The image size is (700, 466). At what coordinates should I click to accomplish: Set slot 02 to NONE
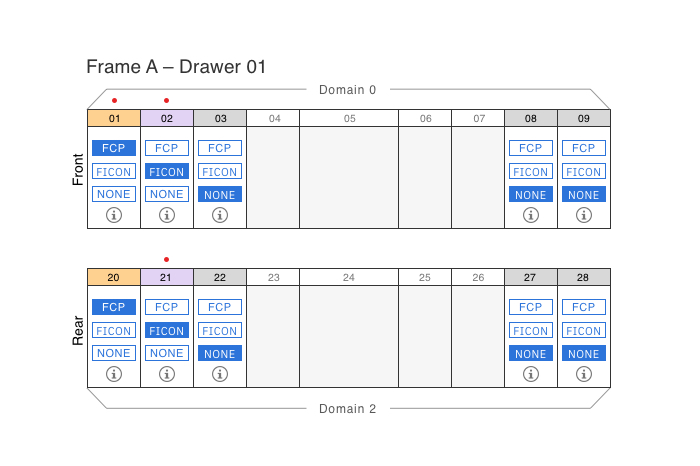167,194
